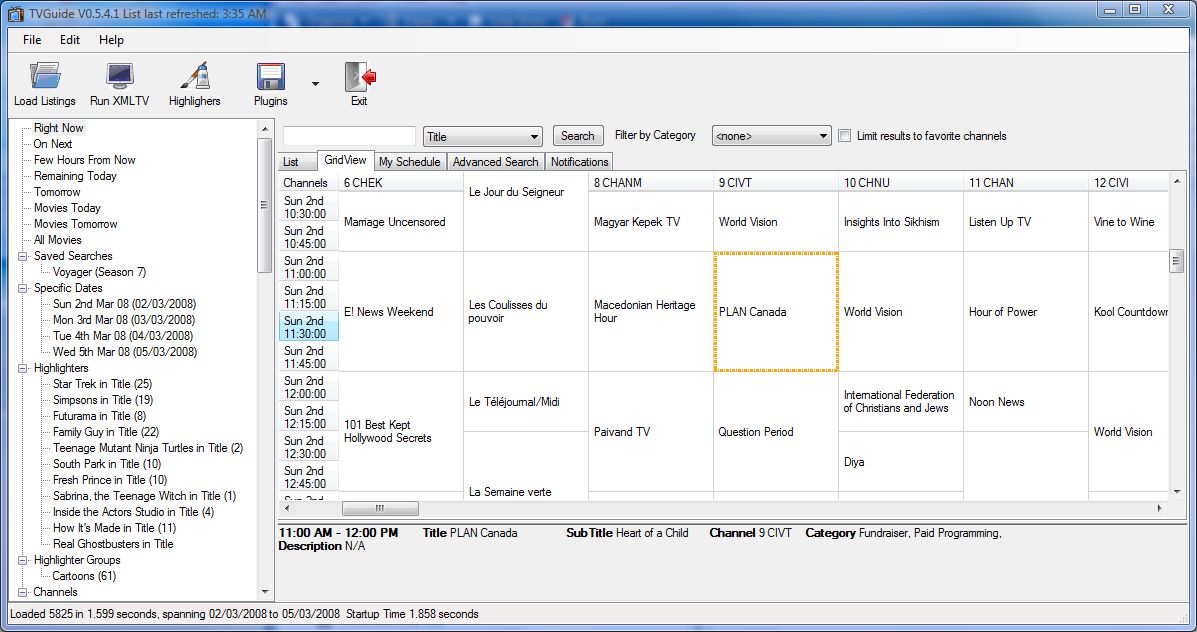Image resolution: width=1197 pixels, height=632 pixels.
Task: Click inside the search text box
Action: 348,134
